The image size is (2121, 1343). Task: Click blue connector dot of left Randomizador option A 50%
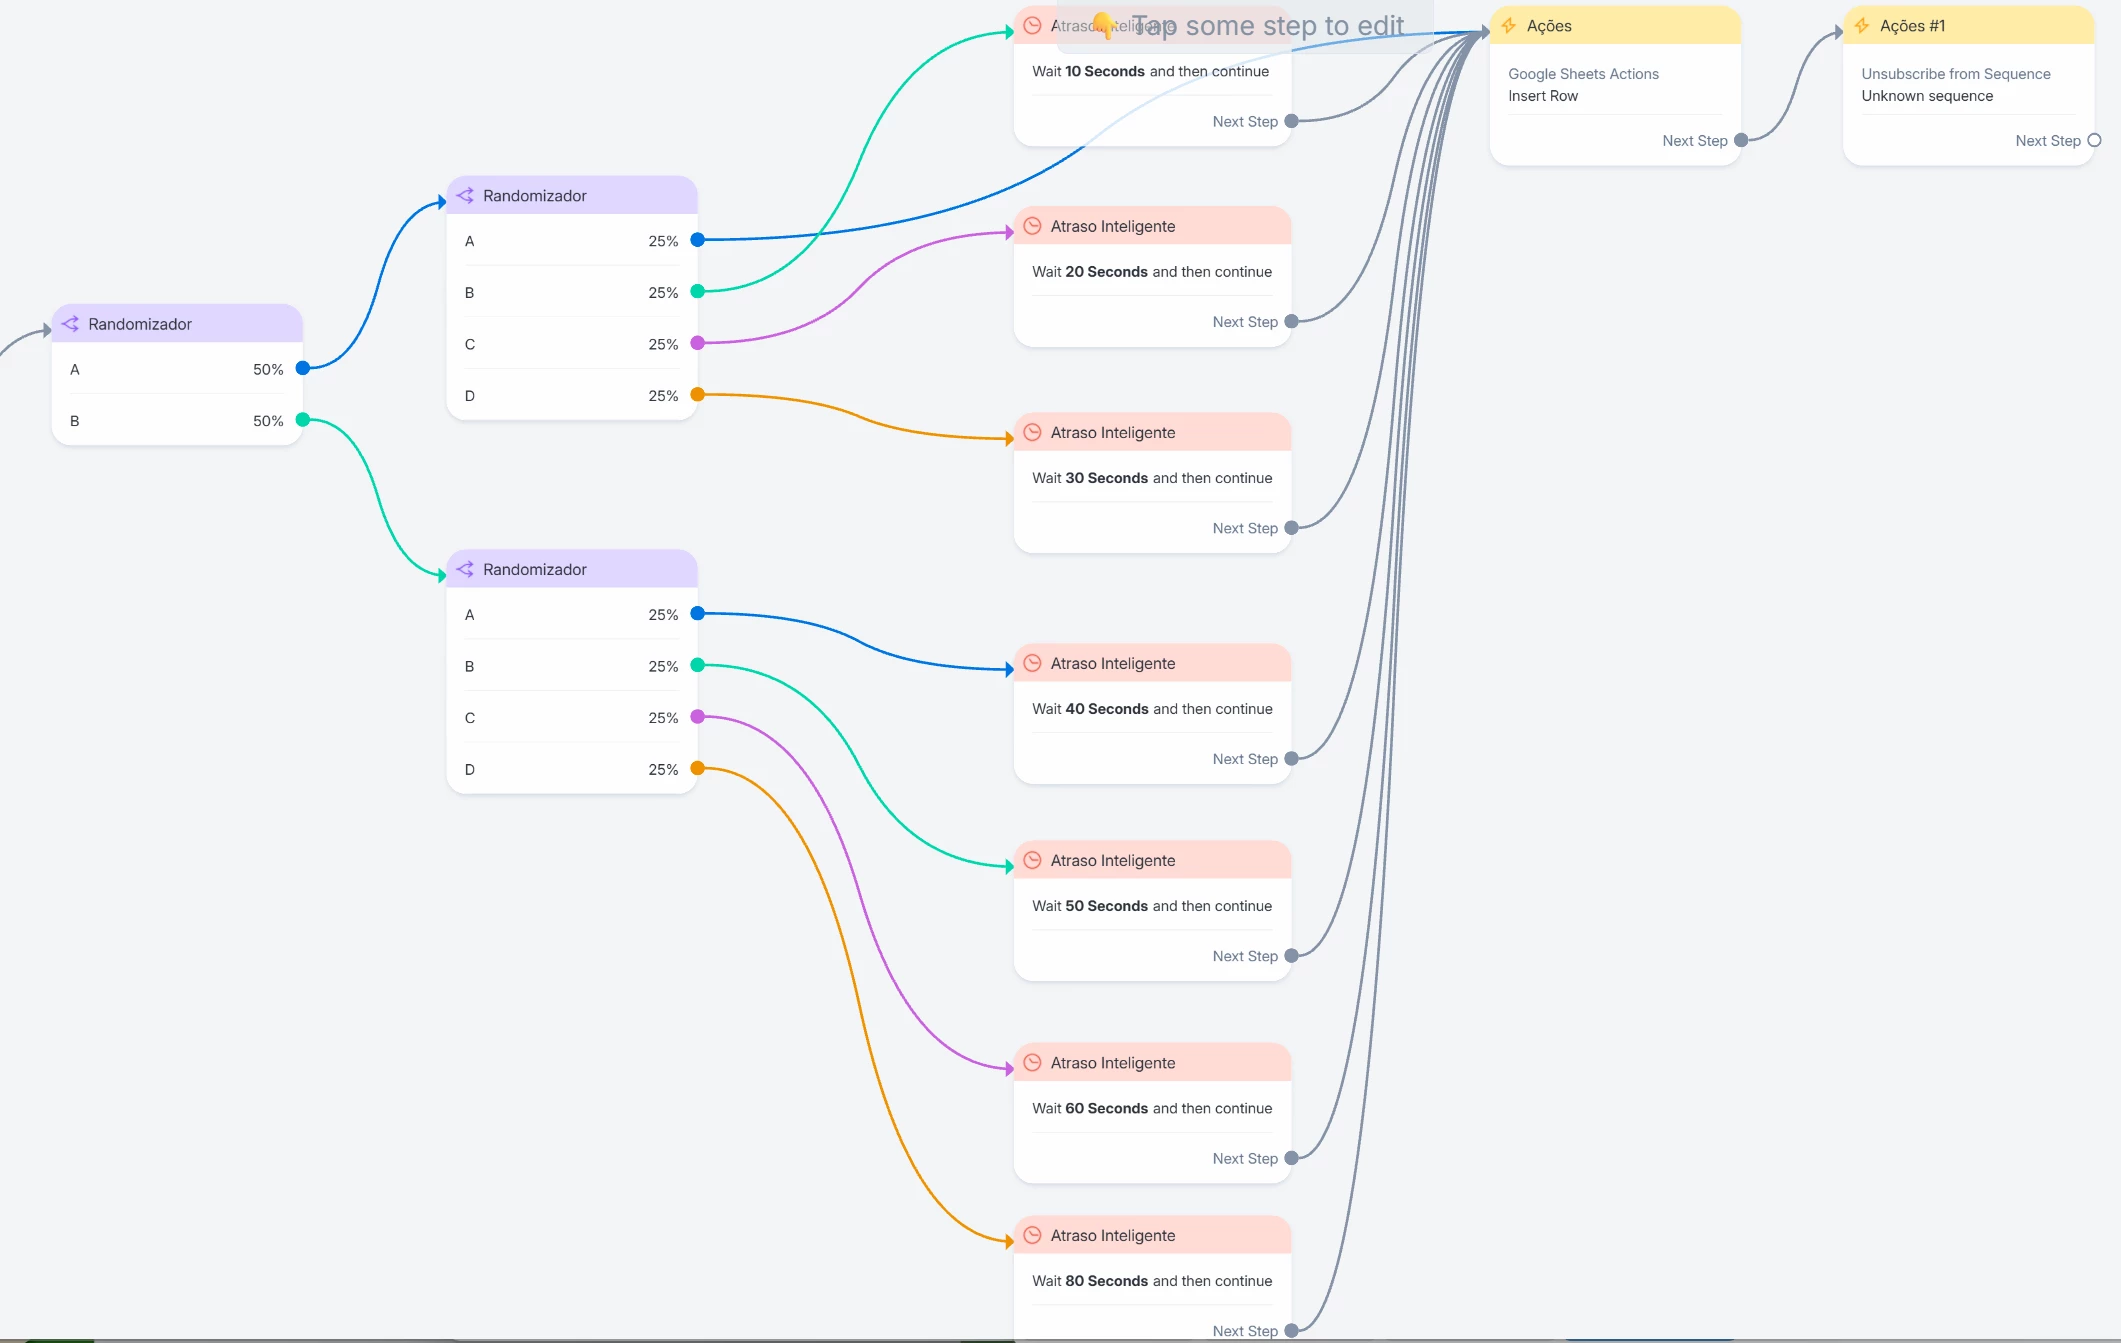pyautogui.click(x=303, y=368)
